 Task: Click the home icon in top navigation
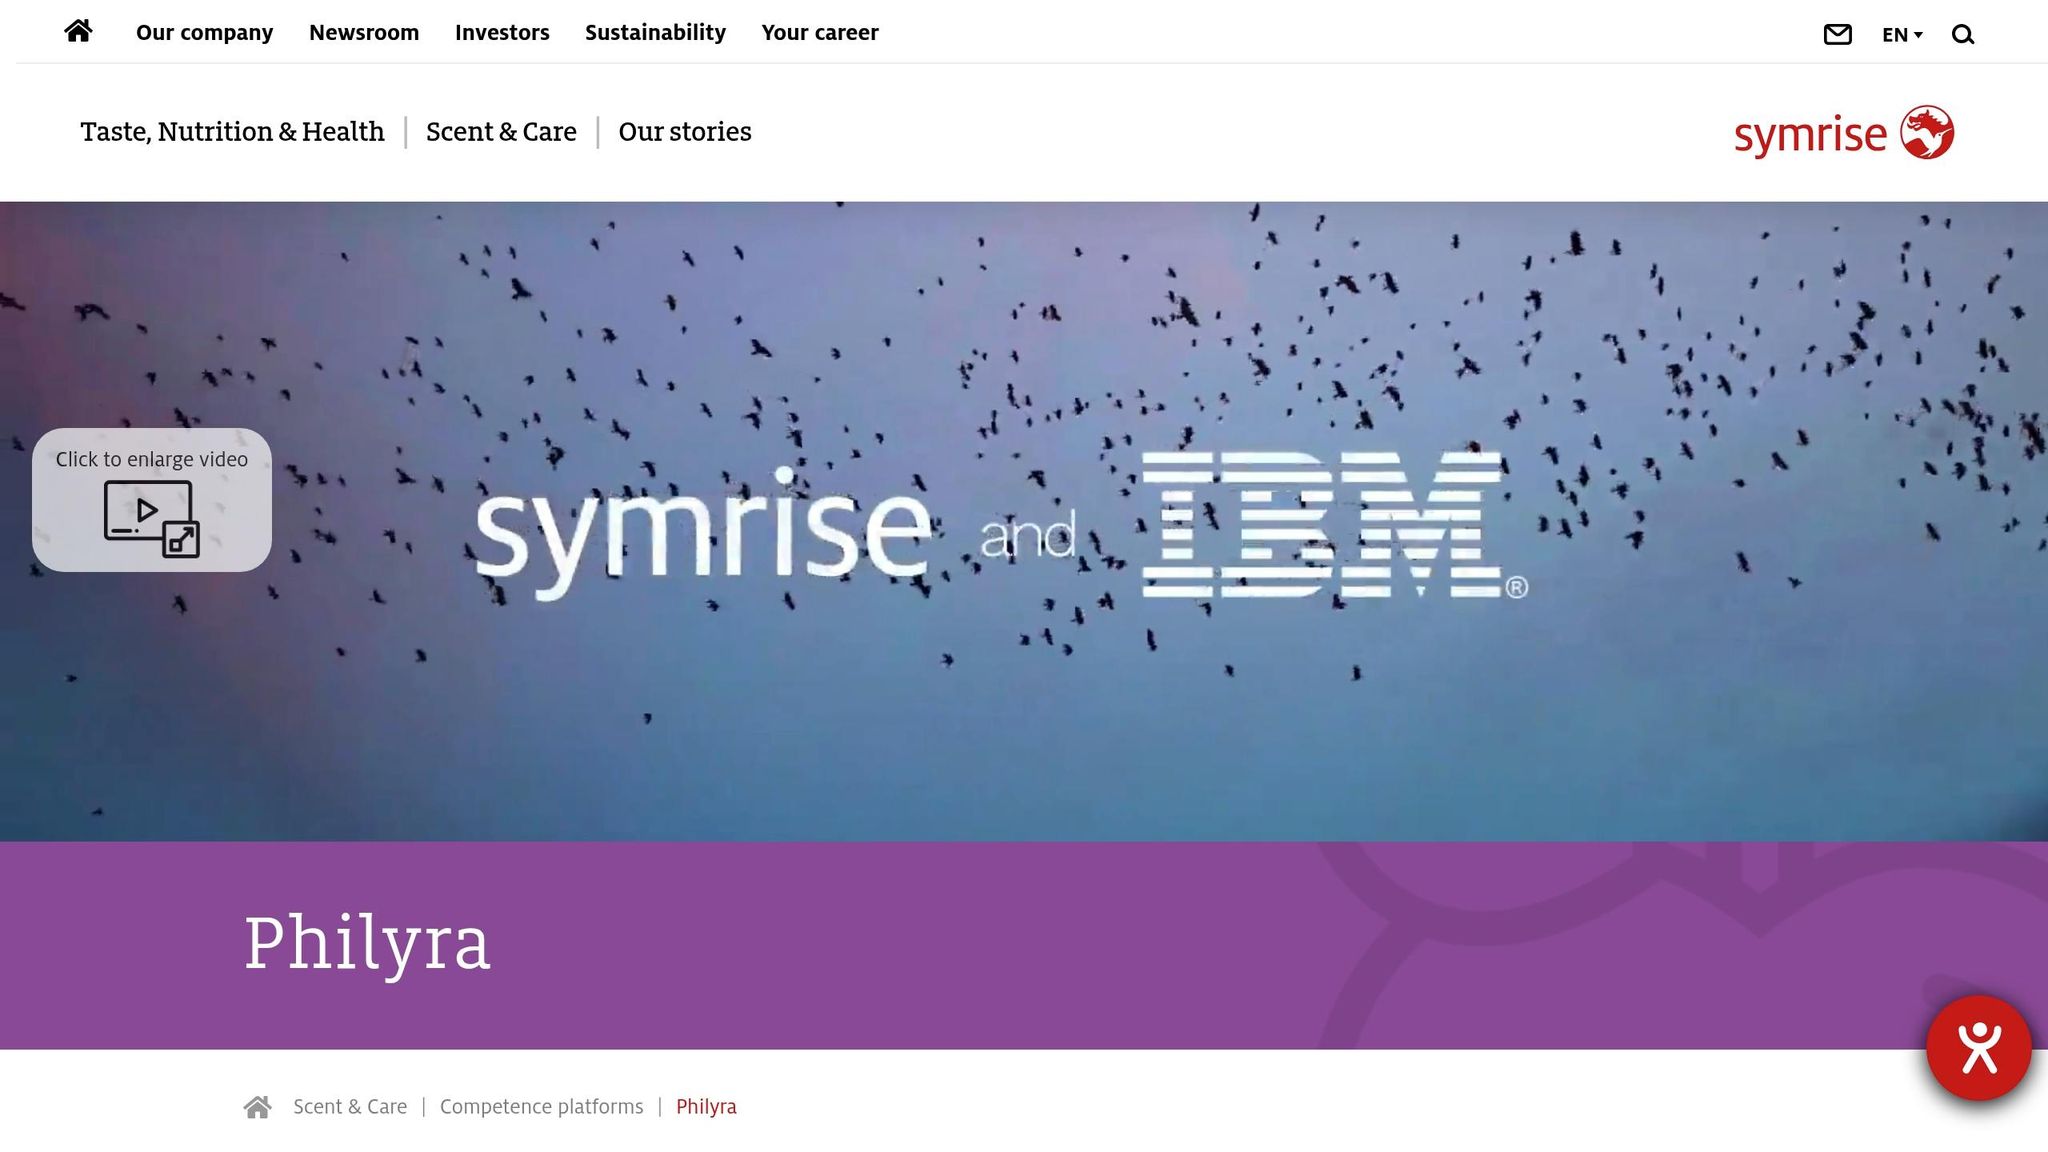pos(78,32)
